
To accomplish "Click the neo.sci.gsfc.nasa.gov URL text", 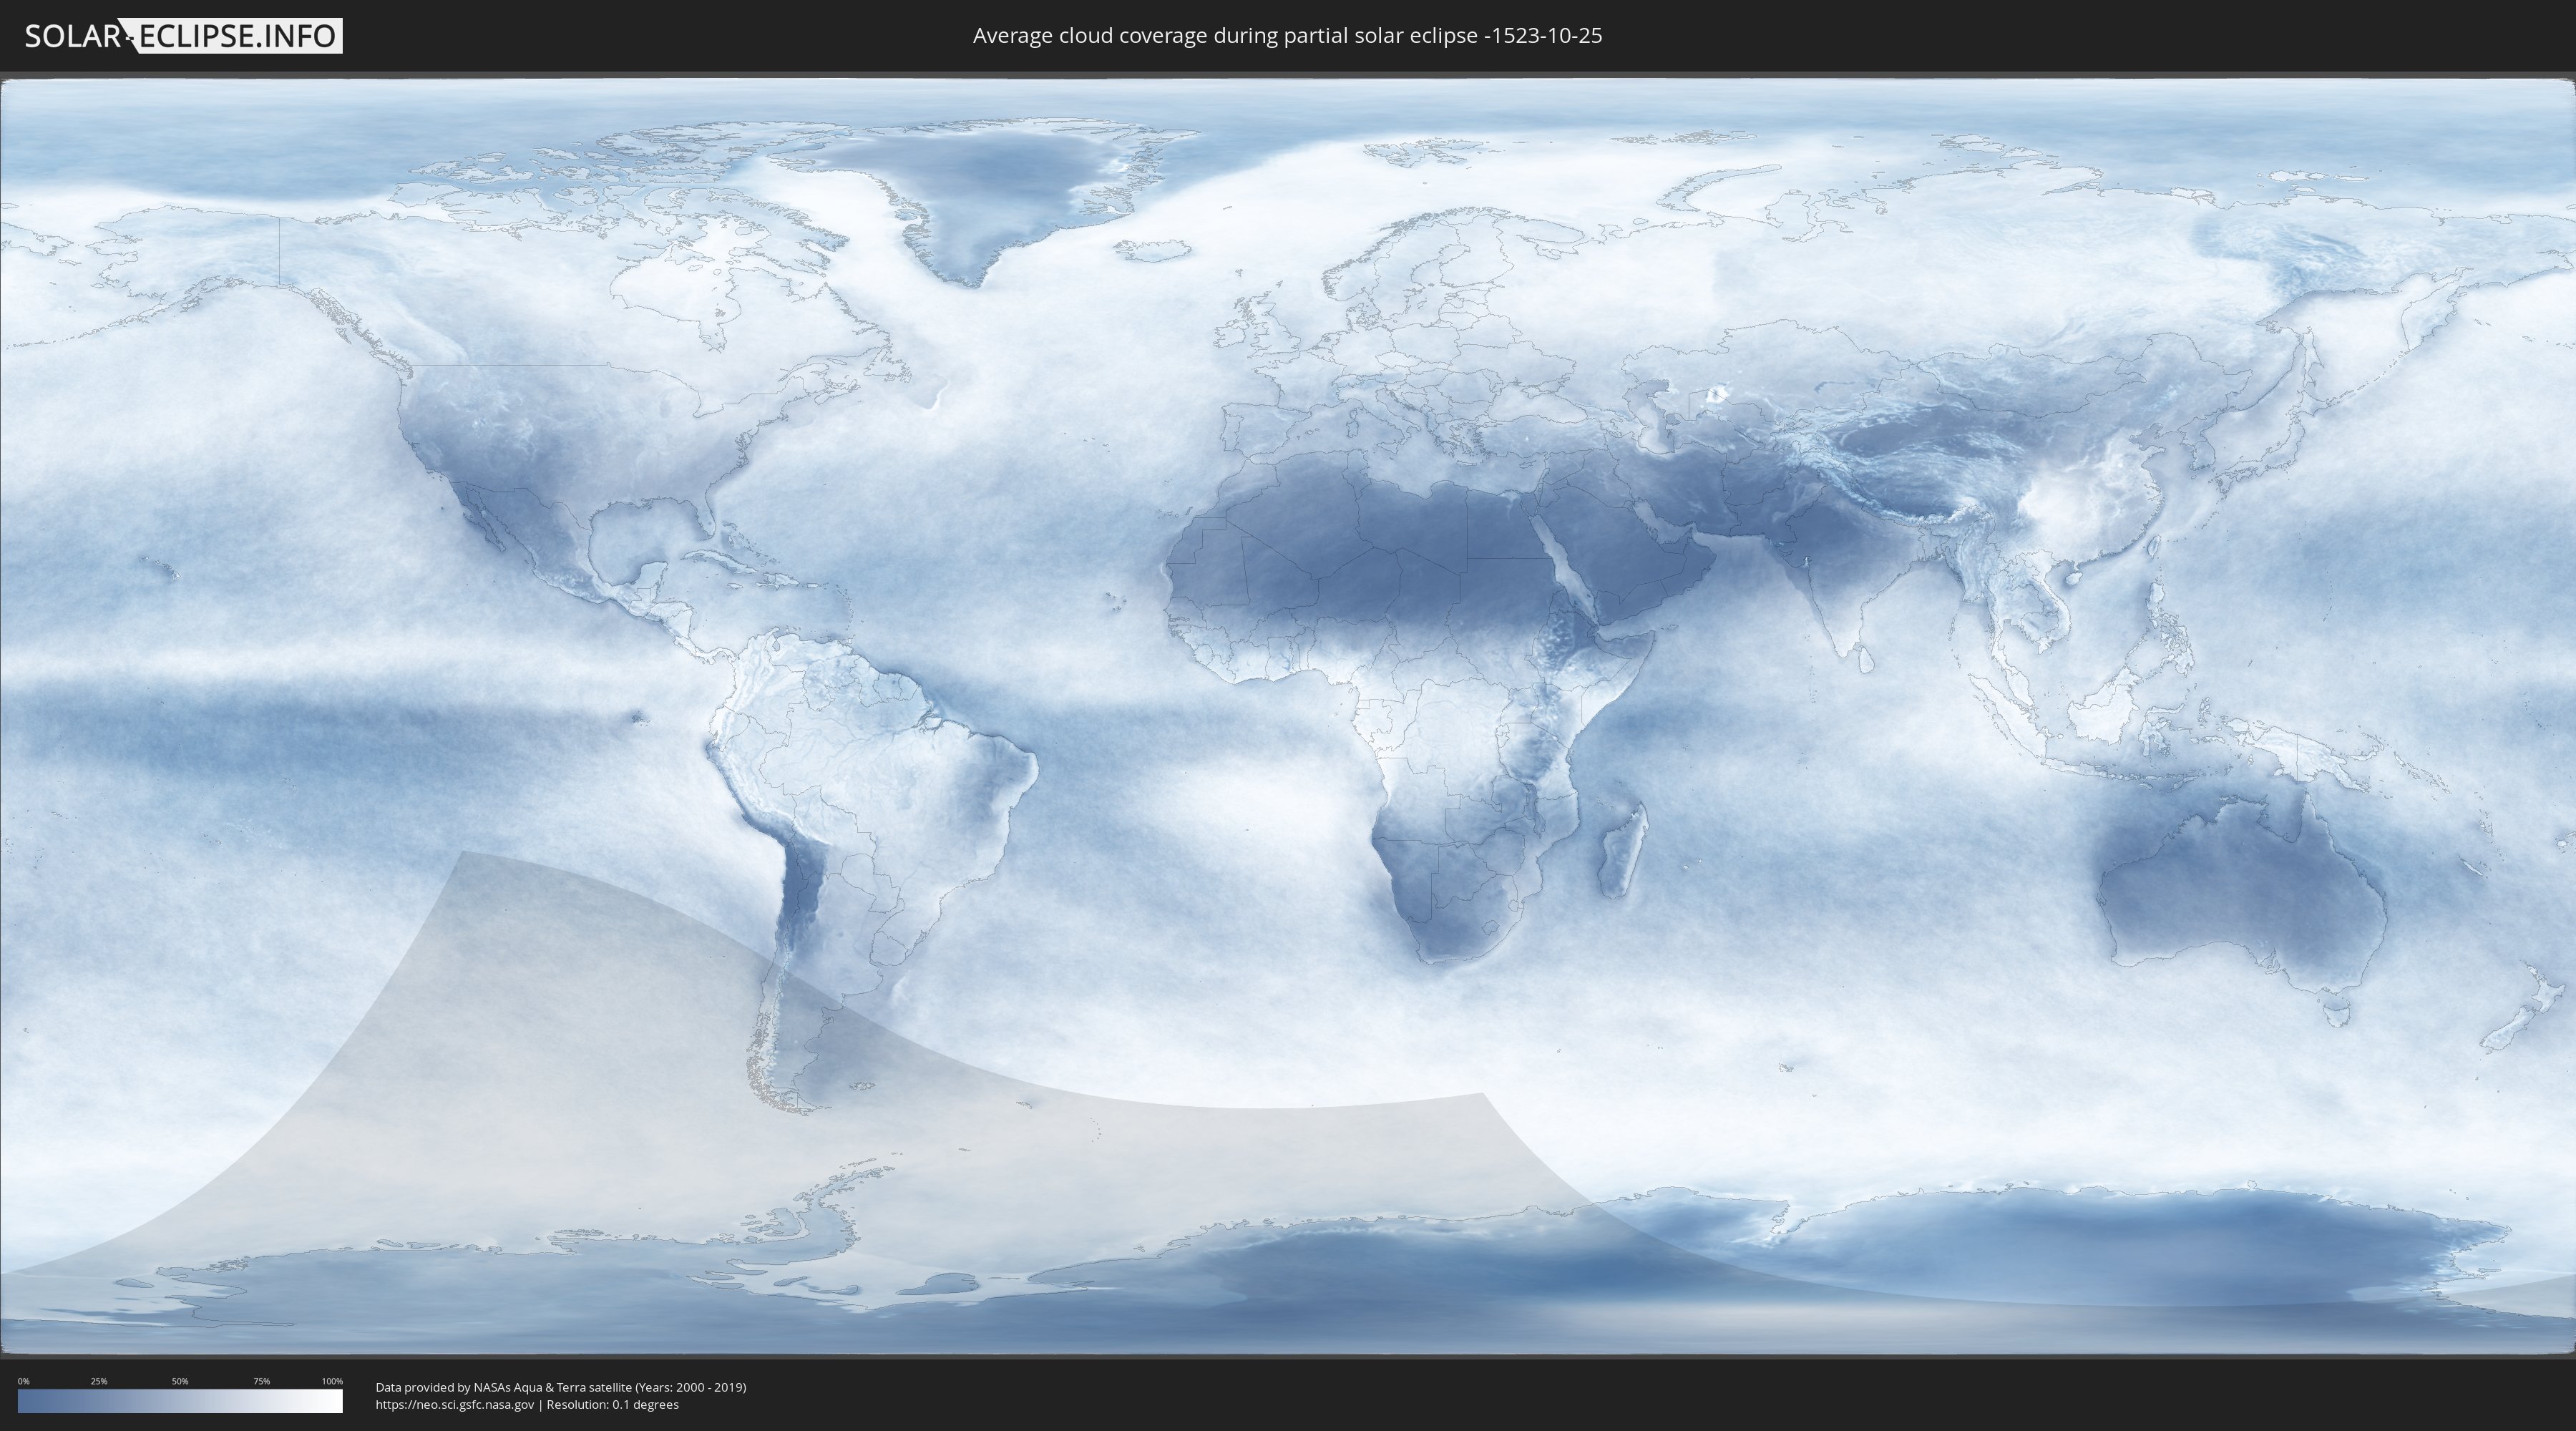I will (454, 1404).
